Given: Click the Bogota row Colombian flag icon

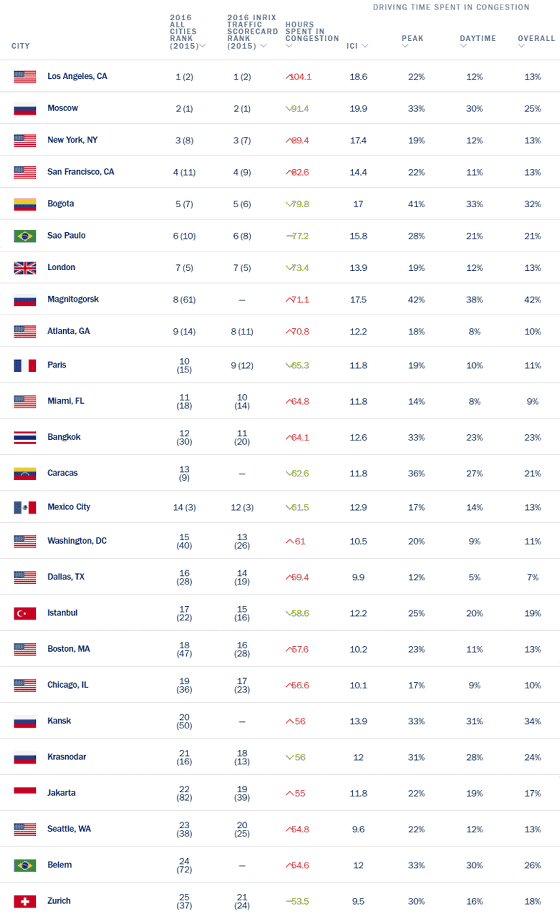Looking at the screenshot, I should (25, 204).
